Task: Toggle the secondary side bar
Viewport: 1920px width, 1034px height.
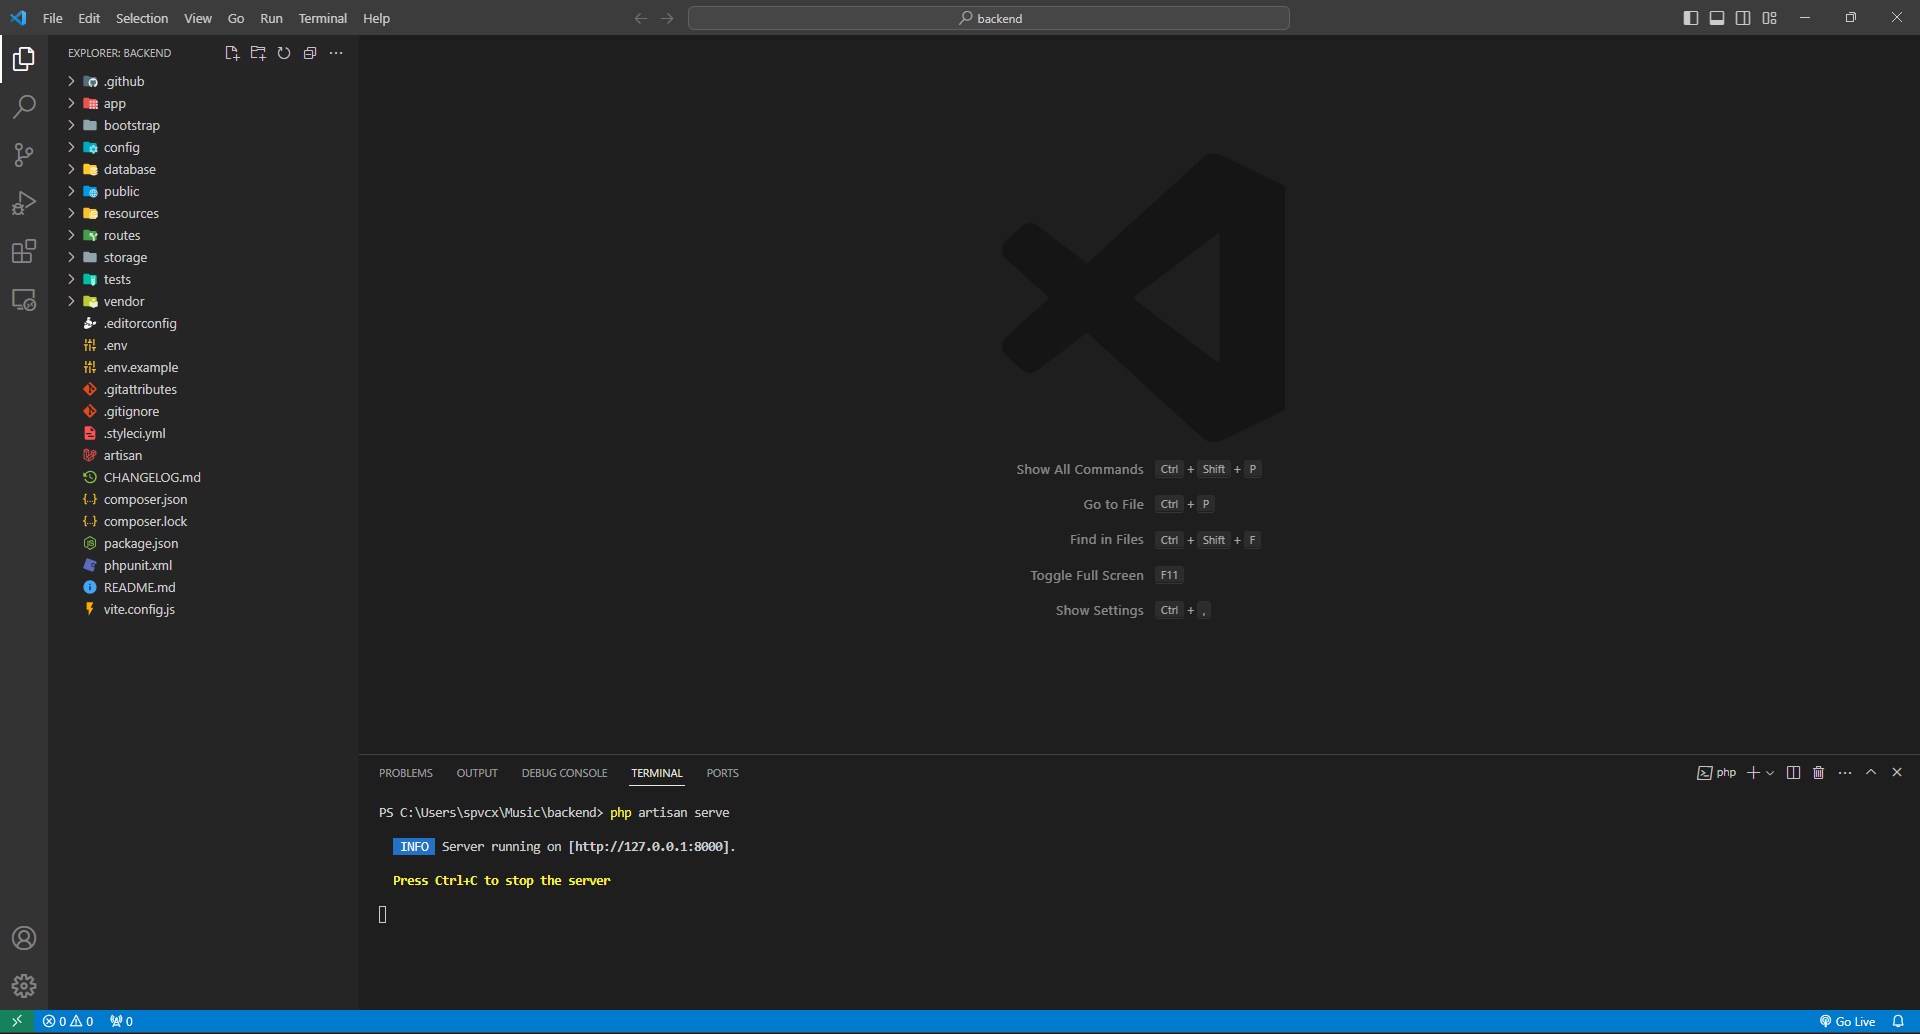Action: [x=1743, y=18]
